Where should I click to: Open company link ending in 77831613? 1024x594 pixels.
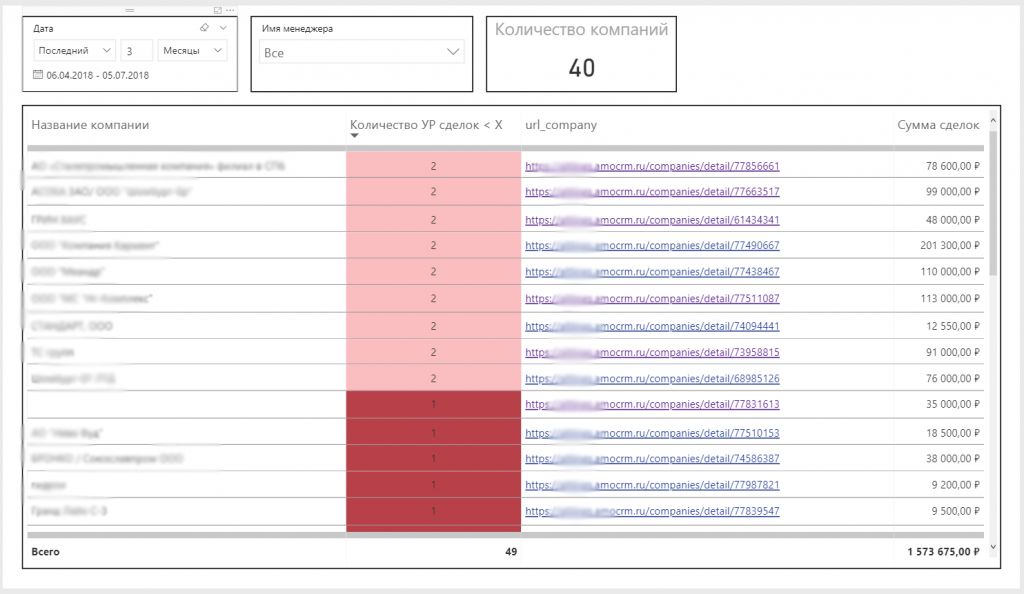coord(652,404)
